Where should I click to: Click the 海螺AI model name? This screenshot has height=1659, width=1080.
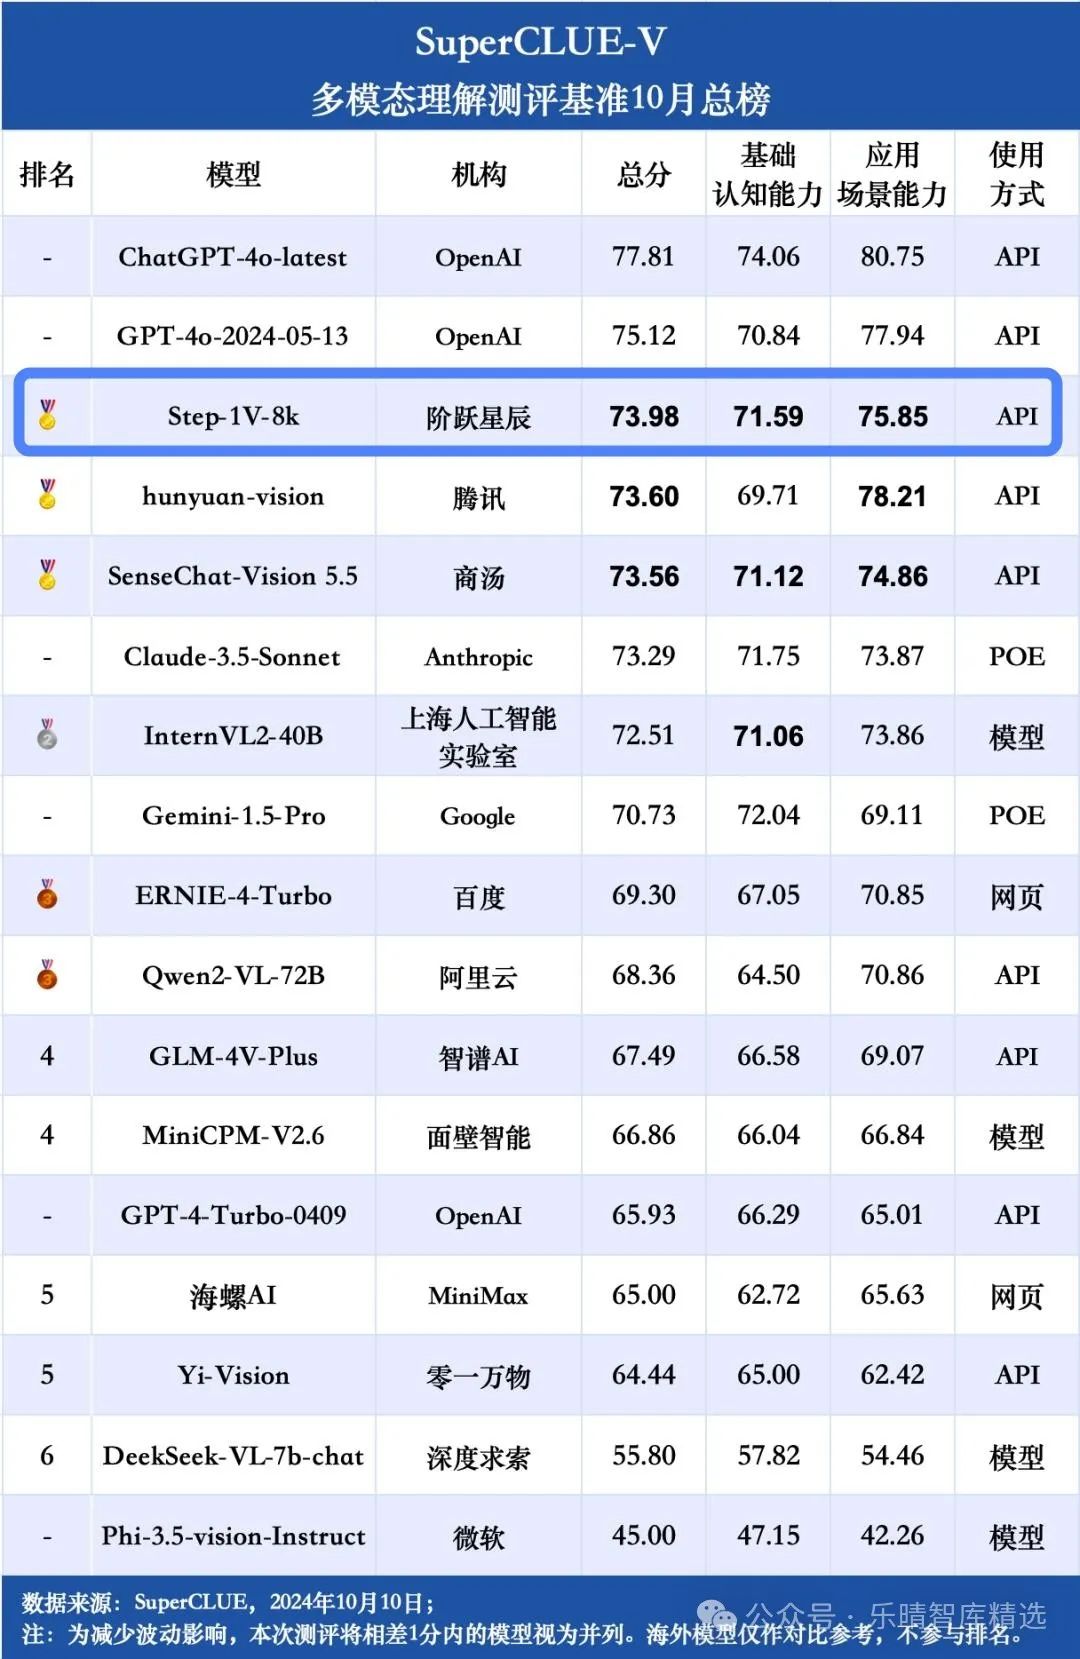click(233, 1296)
